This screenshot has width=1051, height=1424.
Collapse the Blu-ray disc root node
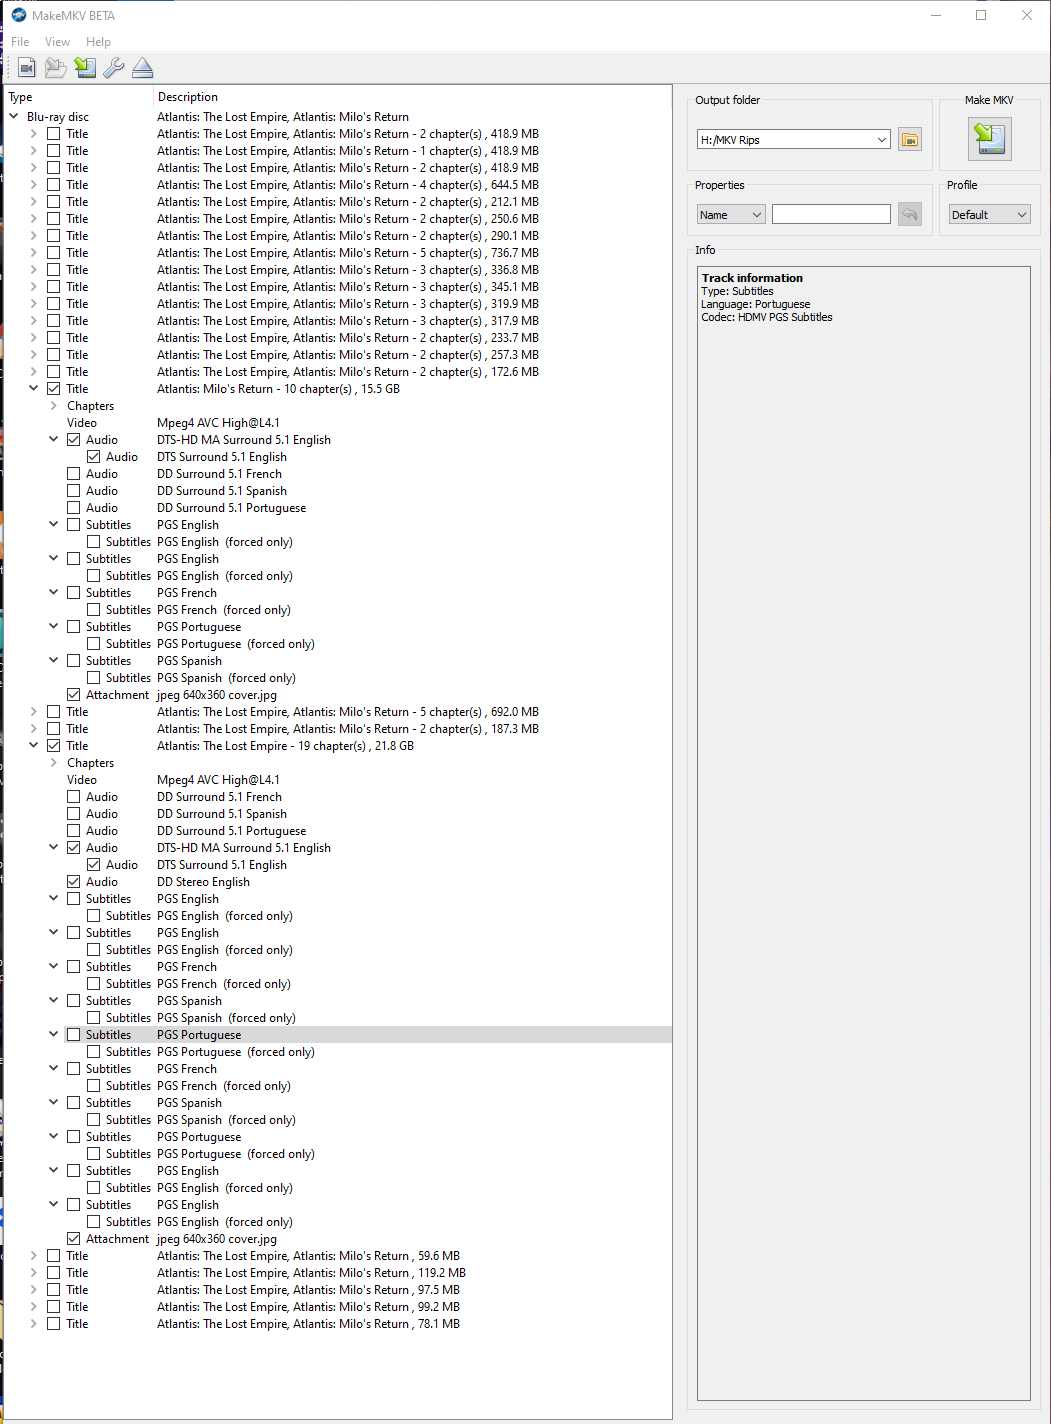[14, 117]
